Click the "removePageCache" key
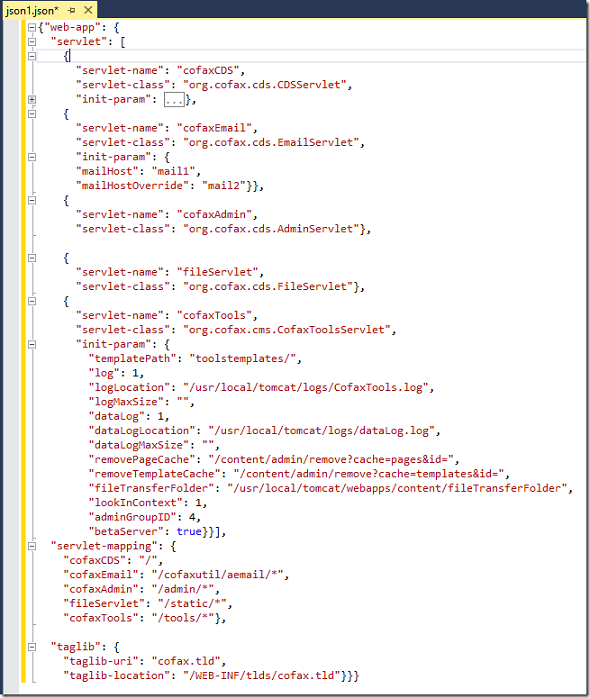The image size is (590, 698). coord(142,459)
